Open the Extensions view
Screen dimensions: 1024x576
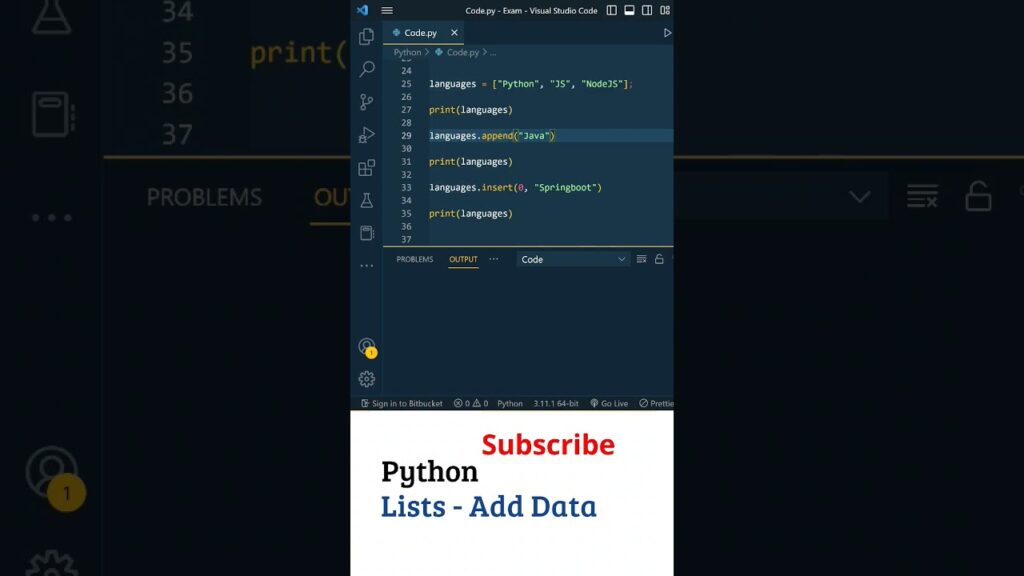pos(367,168)
